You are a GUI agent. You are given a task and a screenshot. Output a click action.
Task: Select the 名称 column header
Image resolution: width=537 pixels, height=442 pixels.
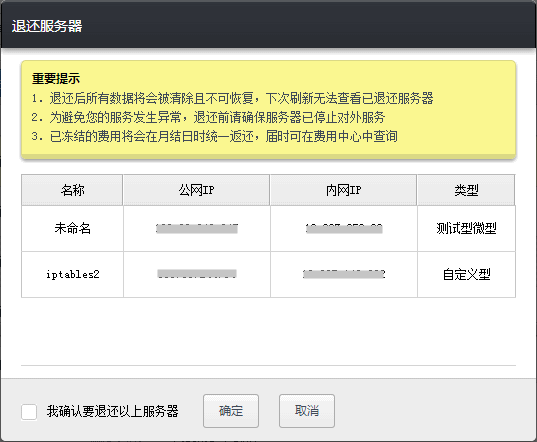click(72, 190)
